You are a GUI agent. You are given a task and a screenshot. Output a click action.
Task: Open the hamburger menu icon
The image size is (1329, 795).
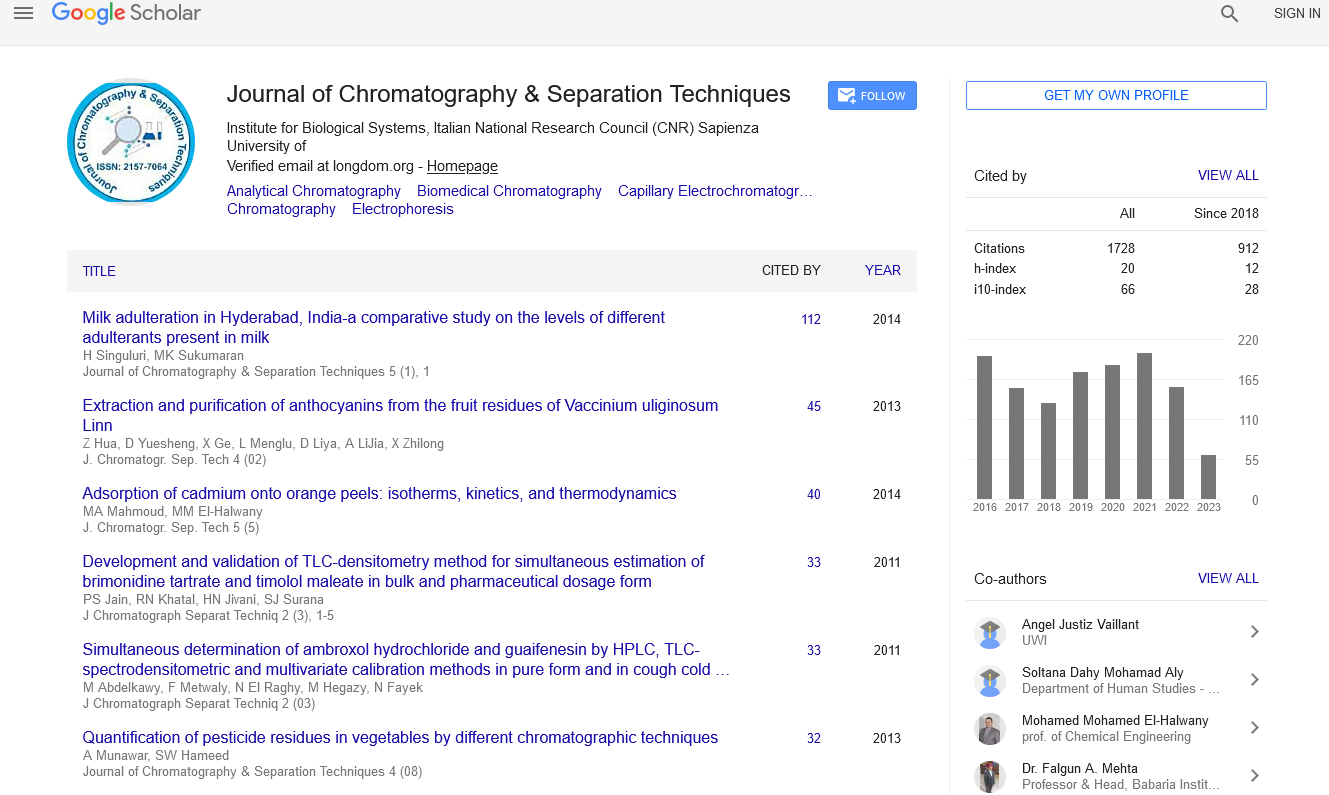tap(23, 13)
